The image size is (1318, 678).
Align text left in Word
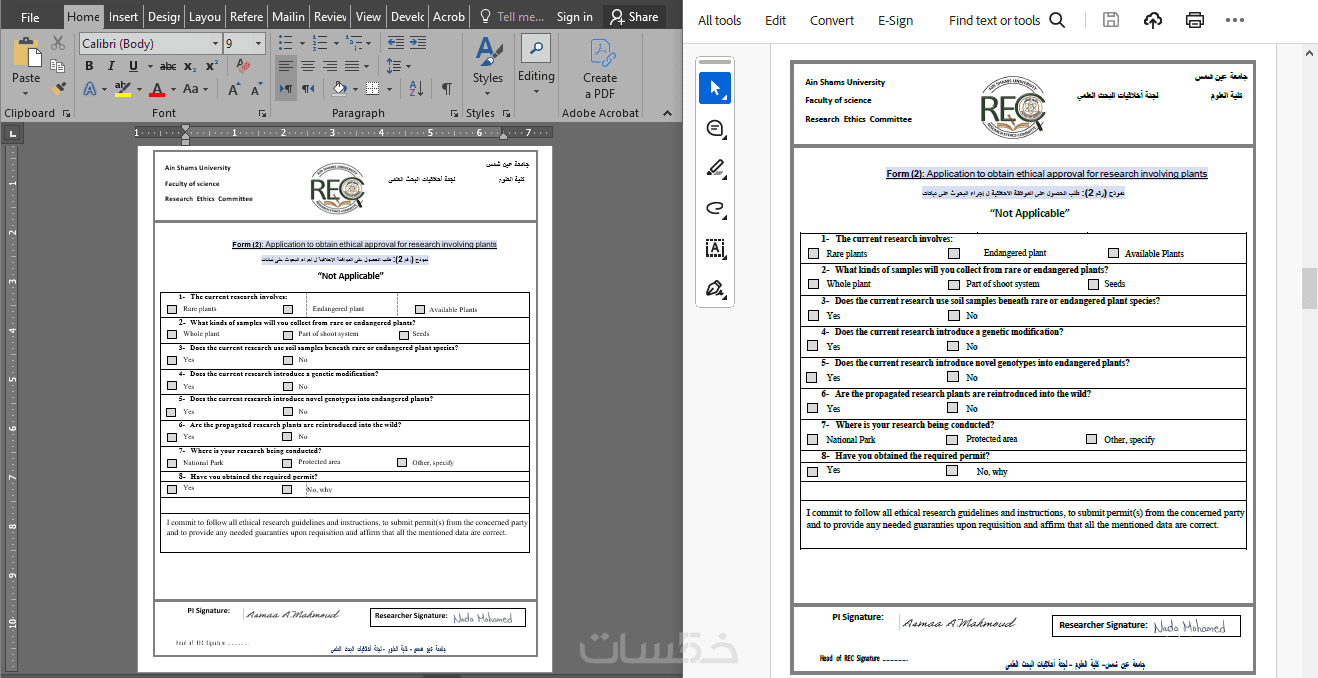click(286, 66)
